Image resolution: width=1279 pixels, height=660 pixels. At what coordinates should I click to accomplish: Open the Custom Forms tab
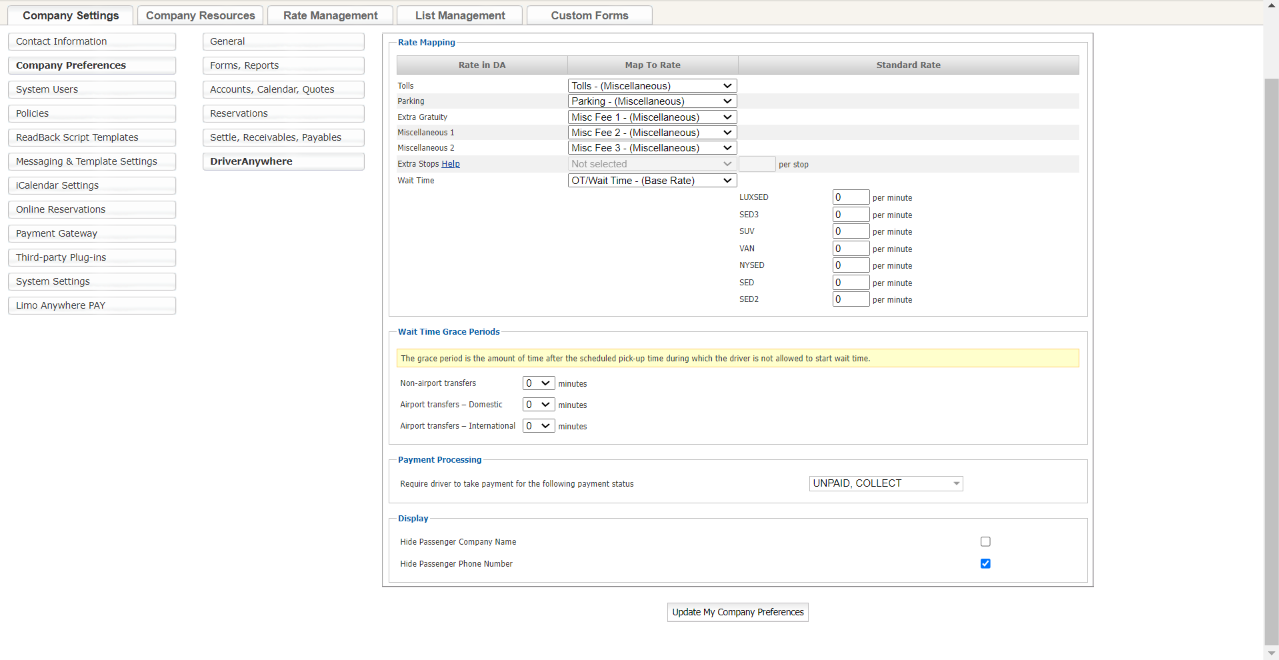pyautogui.click(x=589, y=15)
